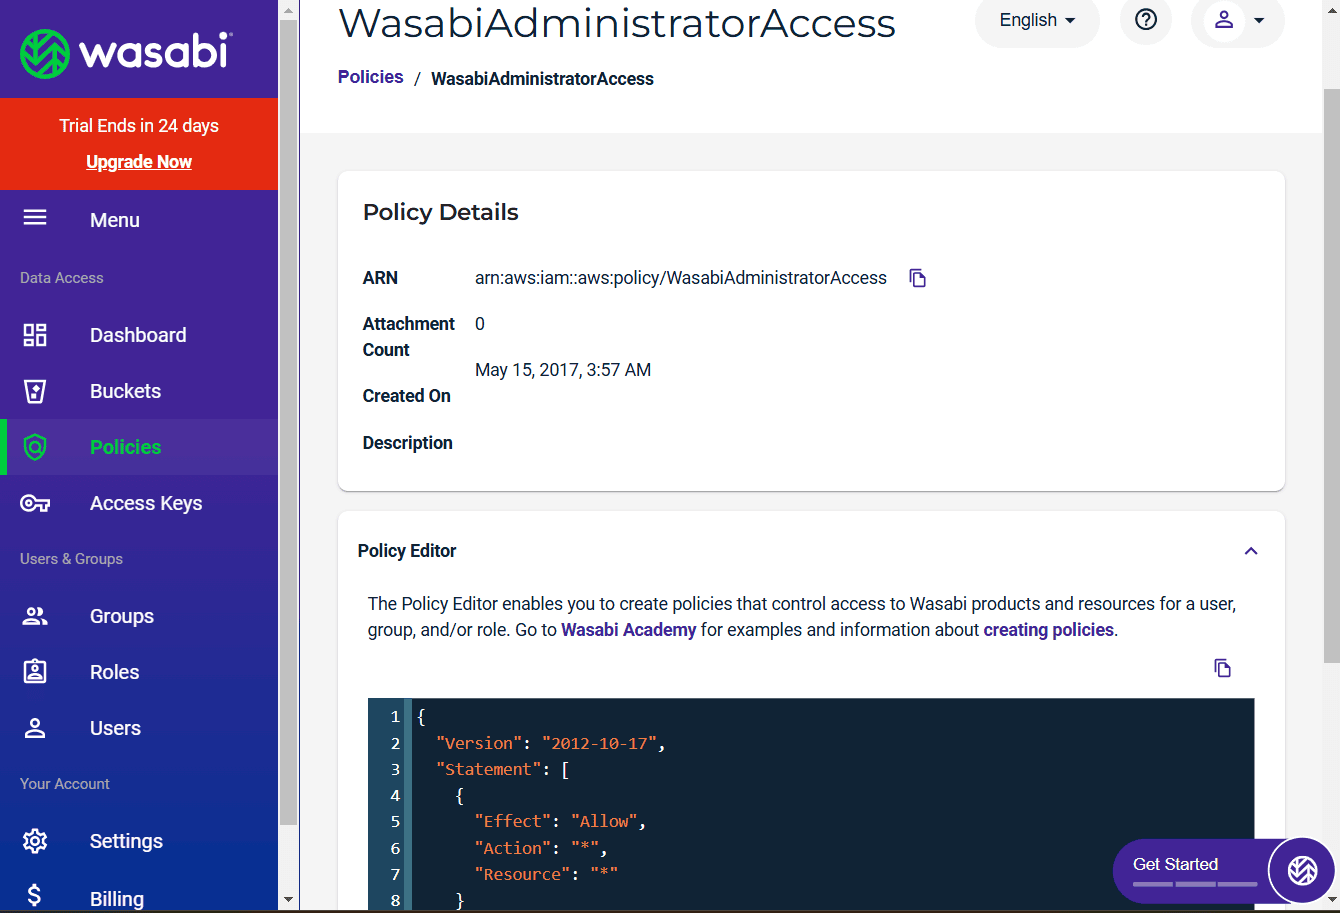
Task: Click the Roles badge icon
Action: 35,672
